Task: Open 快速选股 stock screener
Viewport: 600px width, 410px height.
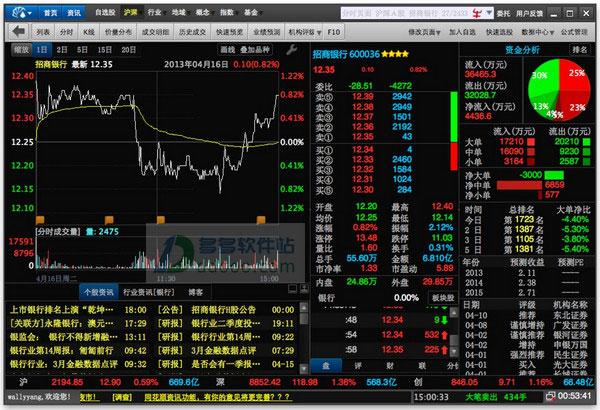Action: [499, 32]
